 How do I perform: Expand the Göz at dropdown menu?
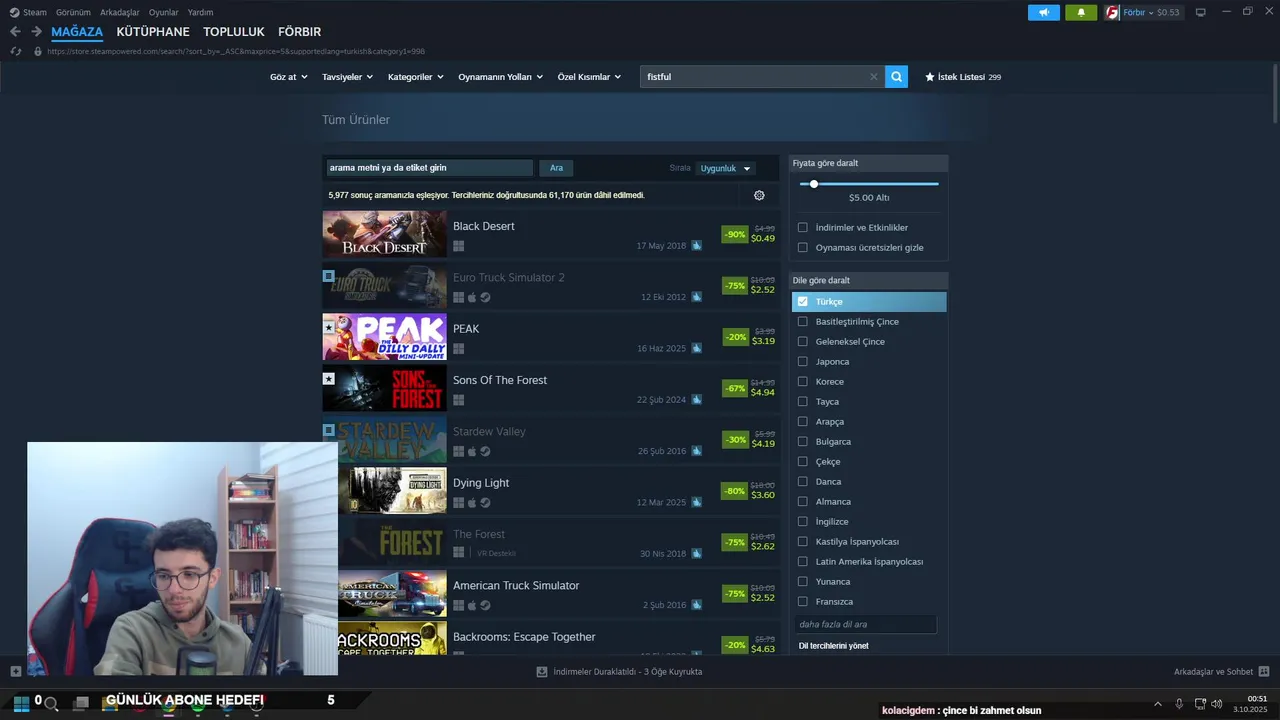click(288, 77)
